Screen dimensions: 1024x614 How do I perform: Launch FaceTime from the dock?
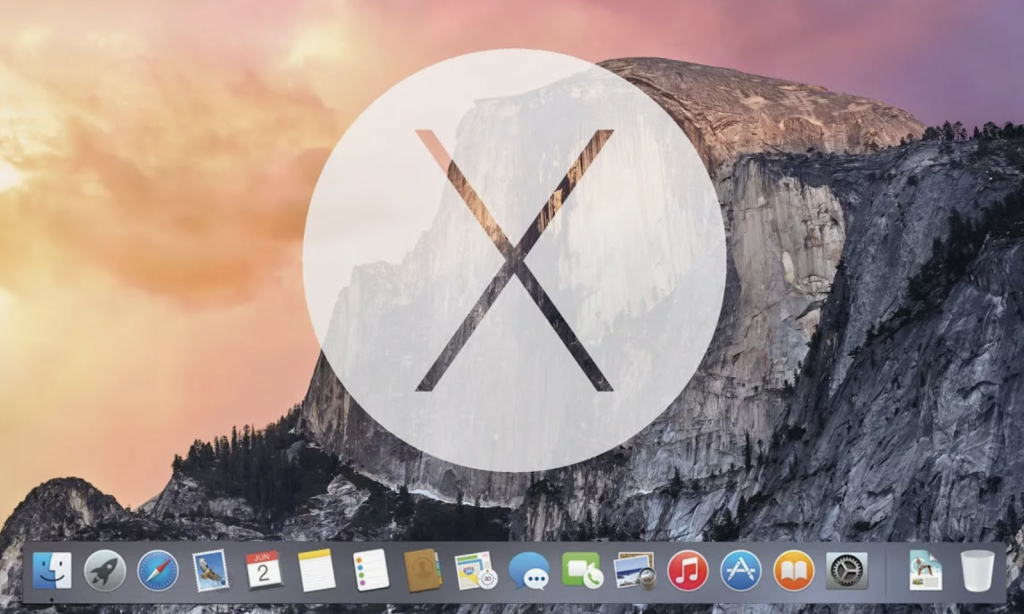[x=582, y=570]
